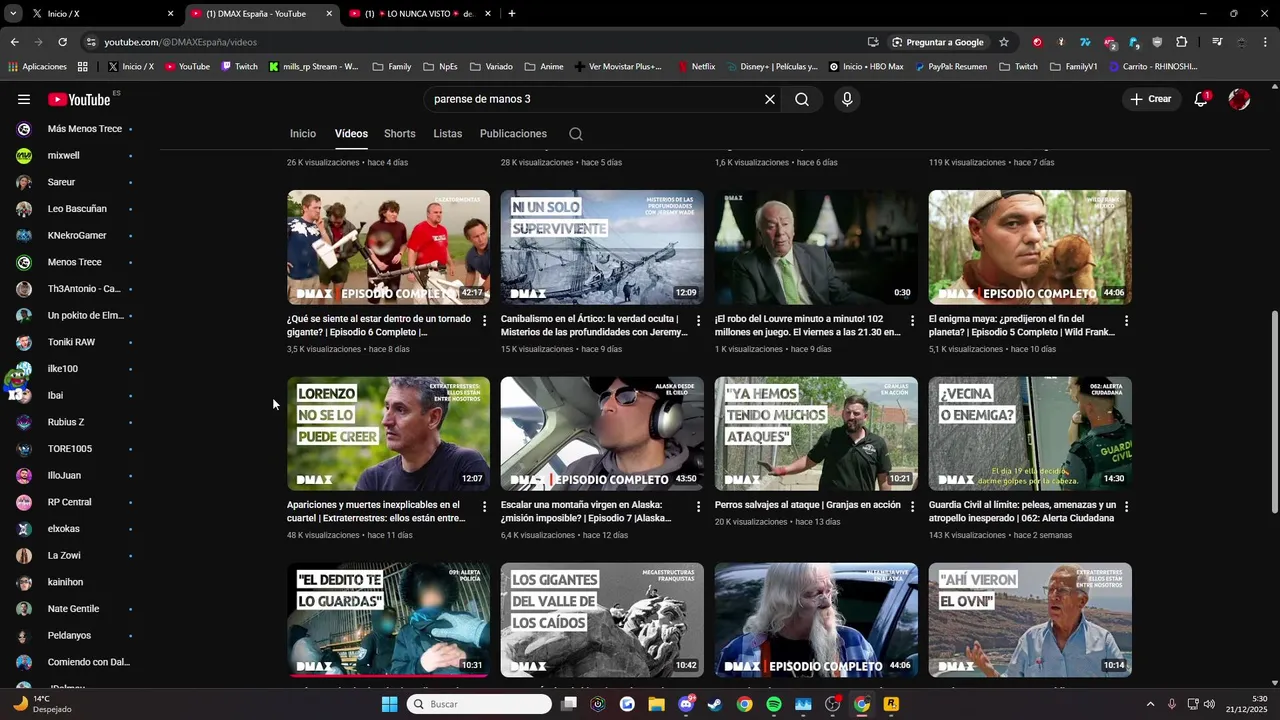Select the Vídeos channel tab

[351, 134]
